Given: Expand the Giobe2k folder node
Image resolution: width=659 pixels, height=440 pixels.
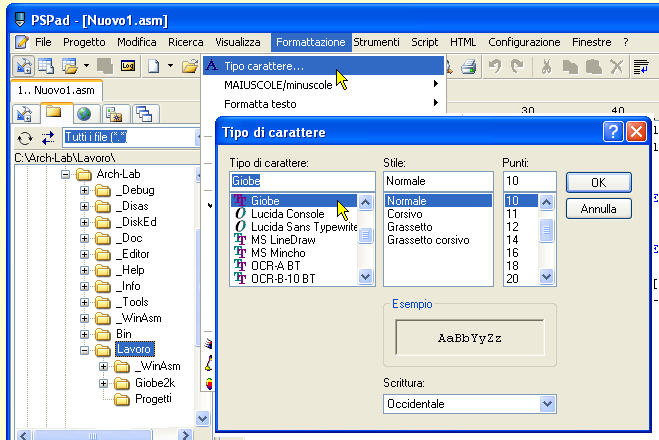Looking at the screenshot, I should pos(104,383).
